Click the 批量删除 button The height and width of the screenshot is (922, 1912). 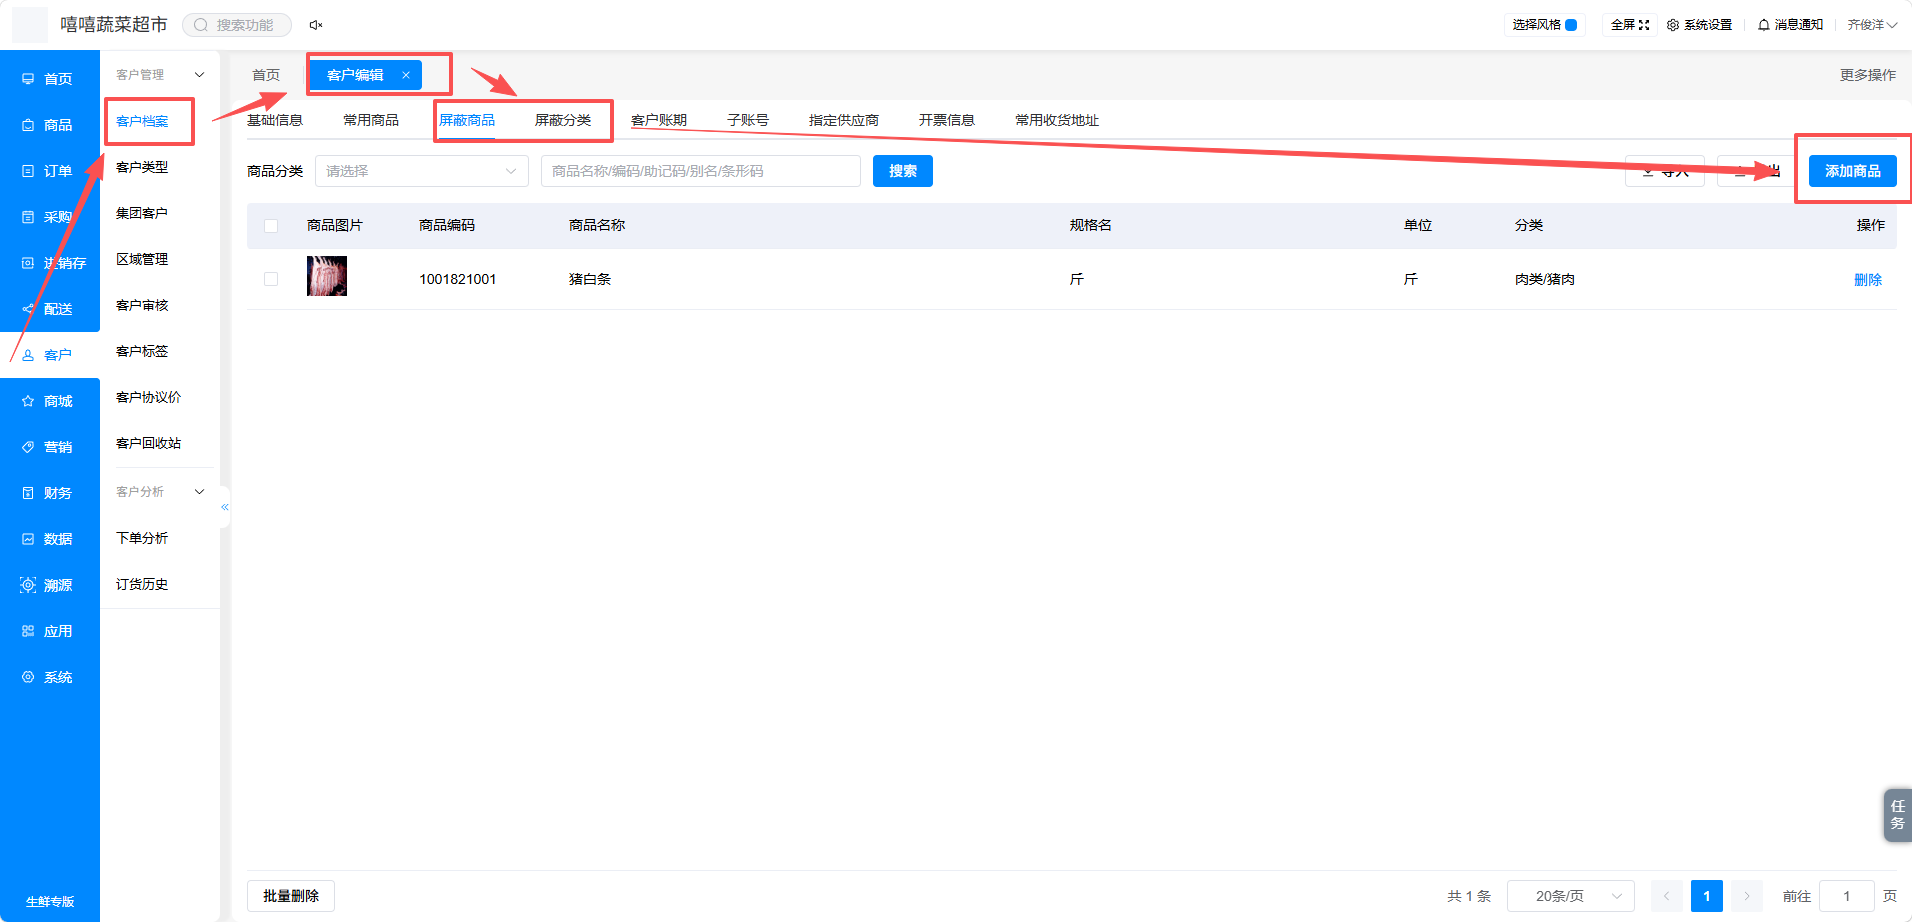click(x=291, y=896)
